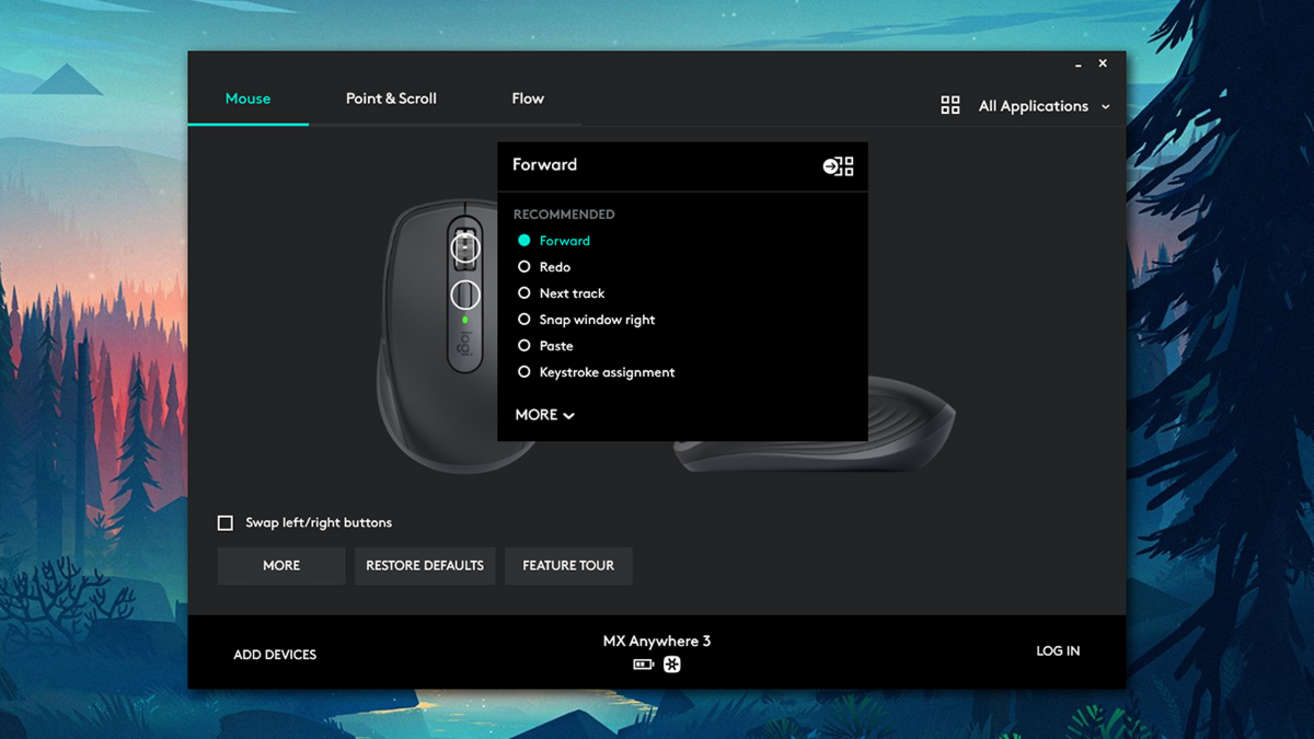Switch to the Point & Scroll tab
This screenshot has width=1314, height=739.
pos(391,98)
